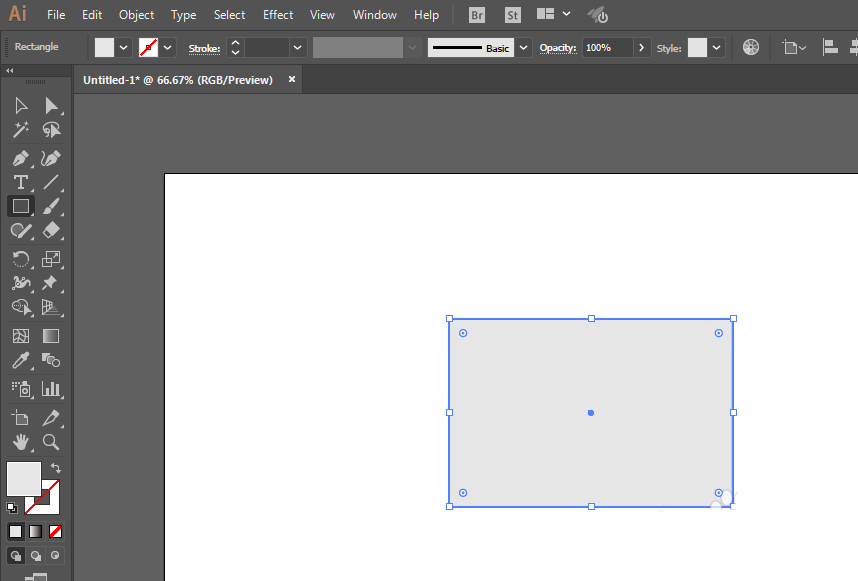Expand the stroke weight dropdown
The width and height of the screenshot is (858, 581).
297,48
